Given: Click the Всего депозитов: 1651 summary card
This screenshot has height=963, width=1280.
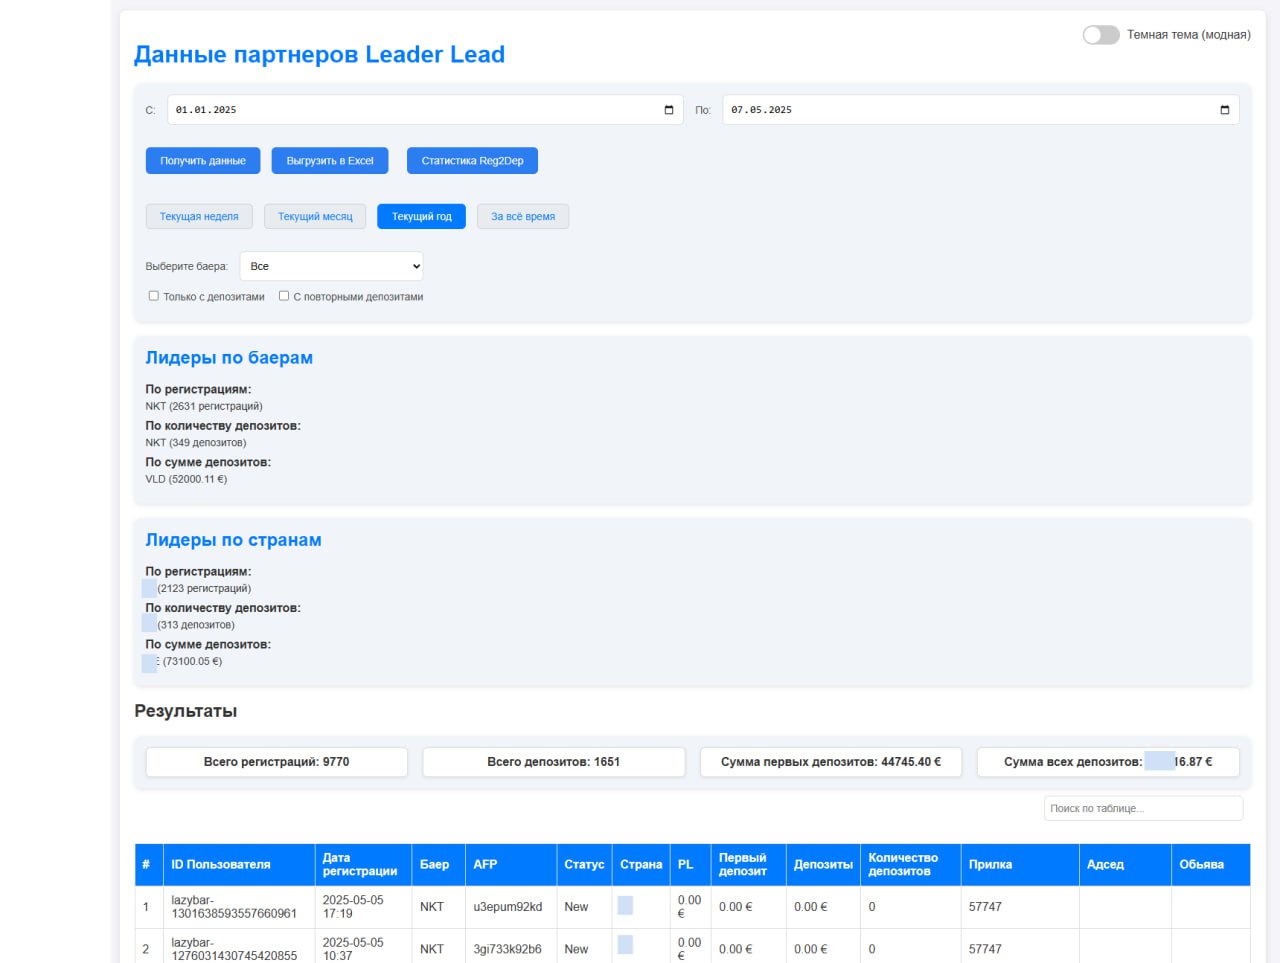Looking at the screenshot, I should point(554,762).
